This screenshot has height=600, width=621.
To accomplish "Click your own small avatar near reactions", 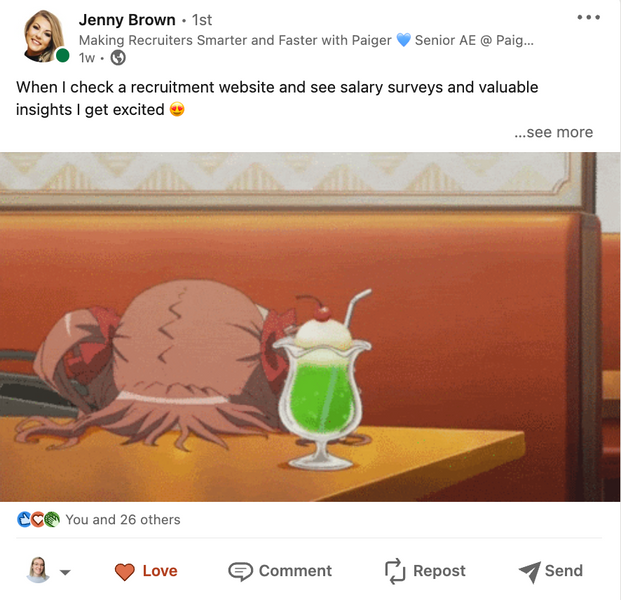I will pos(38,570).
